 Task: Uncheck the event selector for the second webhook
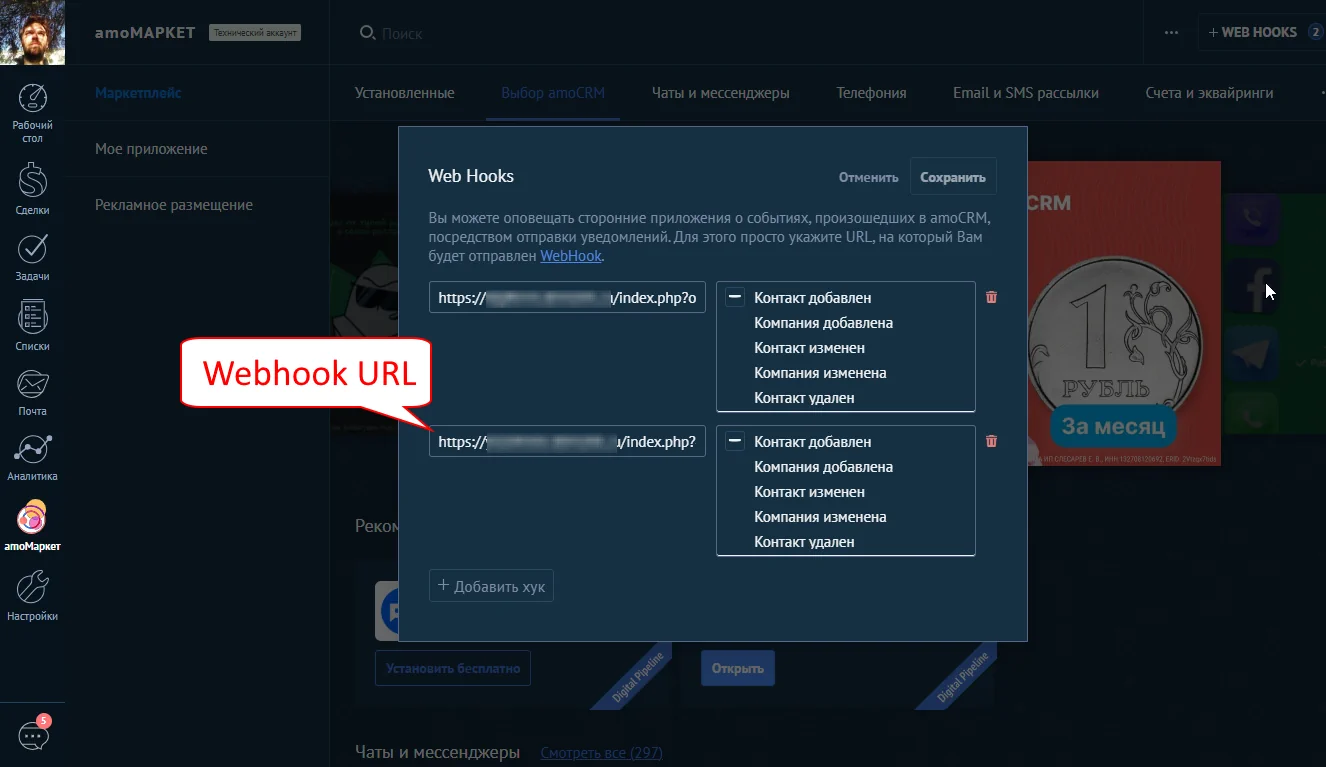(737, 441)
